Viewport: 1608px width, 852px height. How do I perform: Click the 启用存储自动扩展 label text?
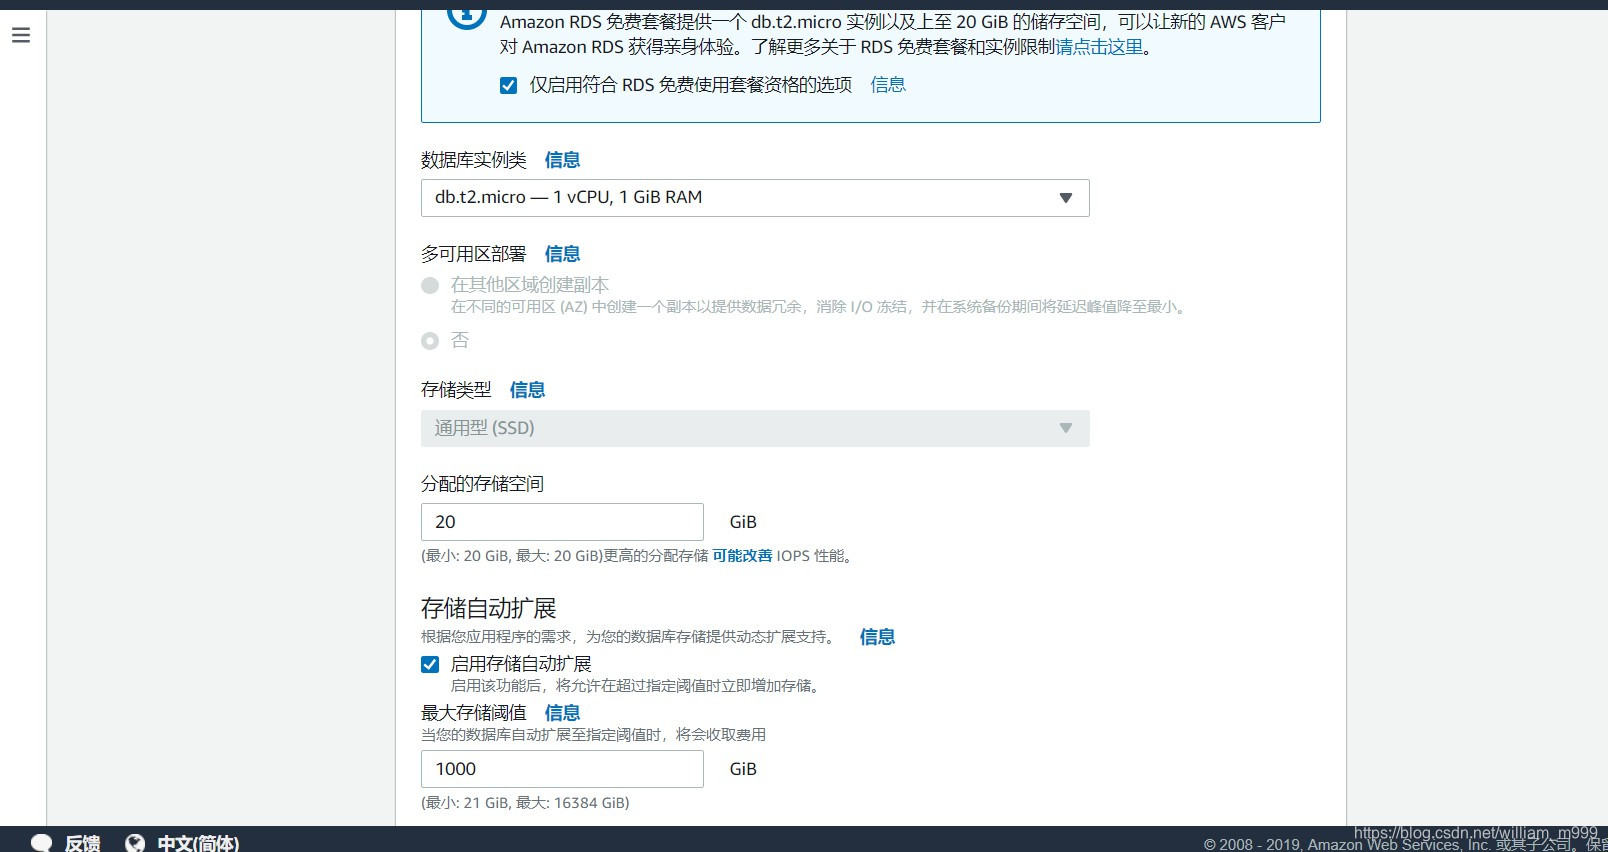pos(521,664)
